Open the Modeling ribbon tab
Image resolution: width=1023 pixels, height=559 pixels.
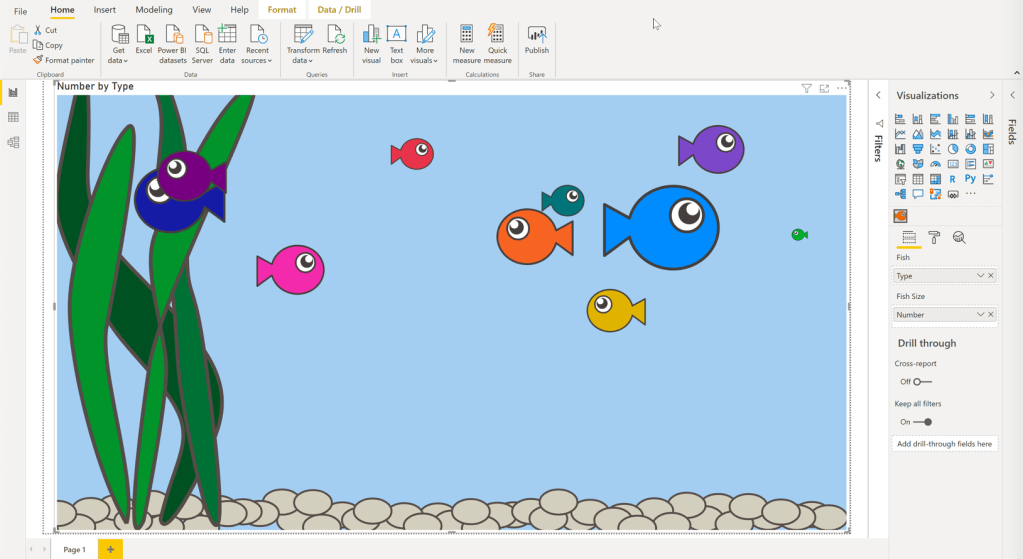(153, 10)
